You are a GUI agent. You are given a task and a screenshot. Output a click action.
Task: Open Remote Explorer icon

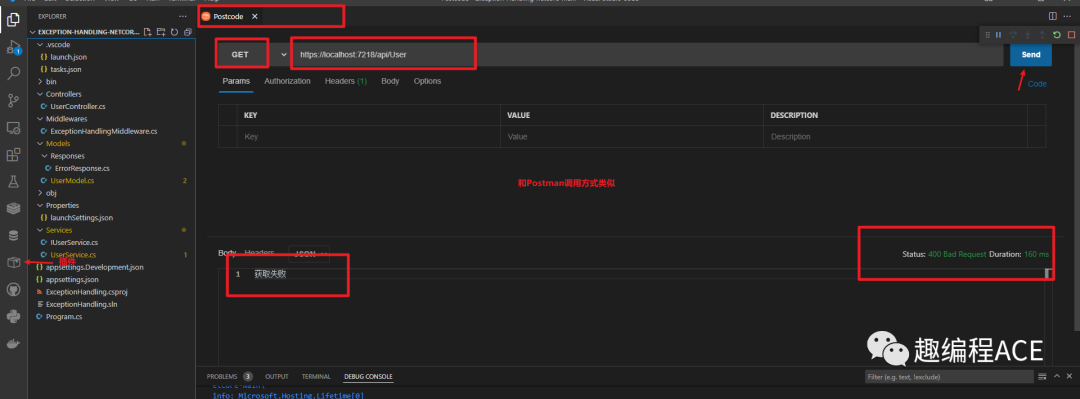[12, 128]
